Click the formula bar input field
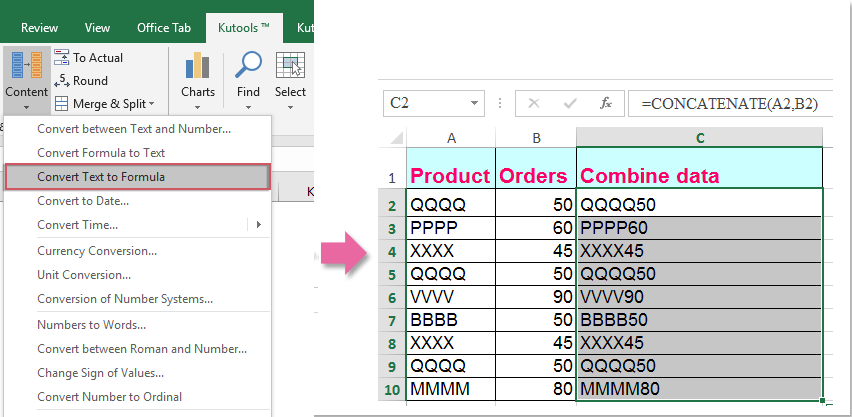Viewport: 852px width, 417px height. [x=735, y=103]
